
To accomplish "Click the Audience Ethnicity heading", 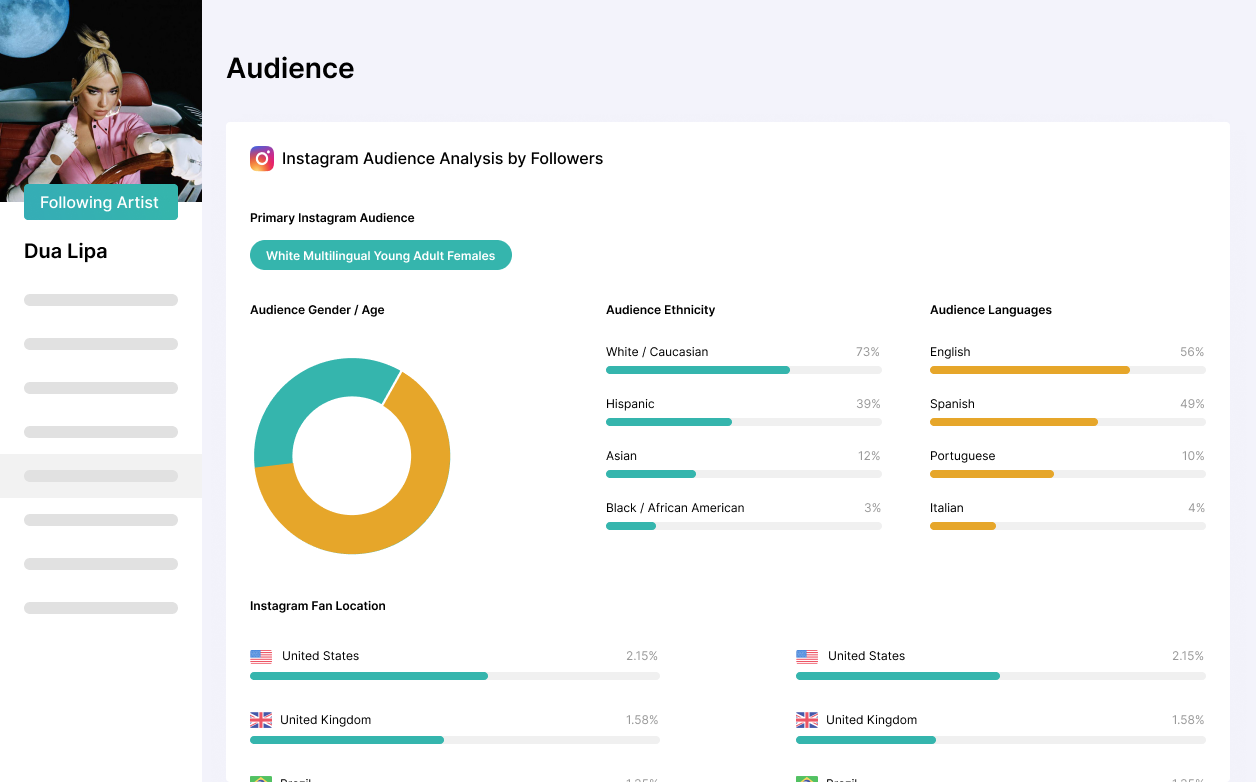I will [661, 310].
